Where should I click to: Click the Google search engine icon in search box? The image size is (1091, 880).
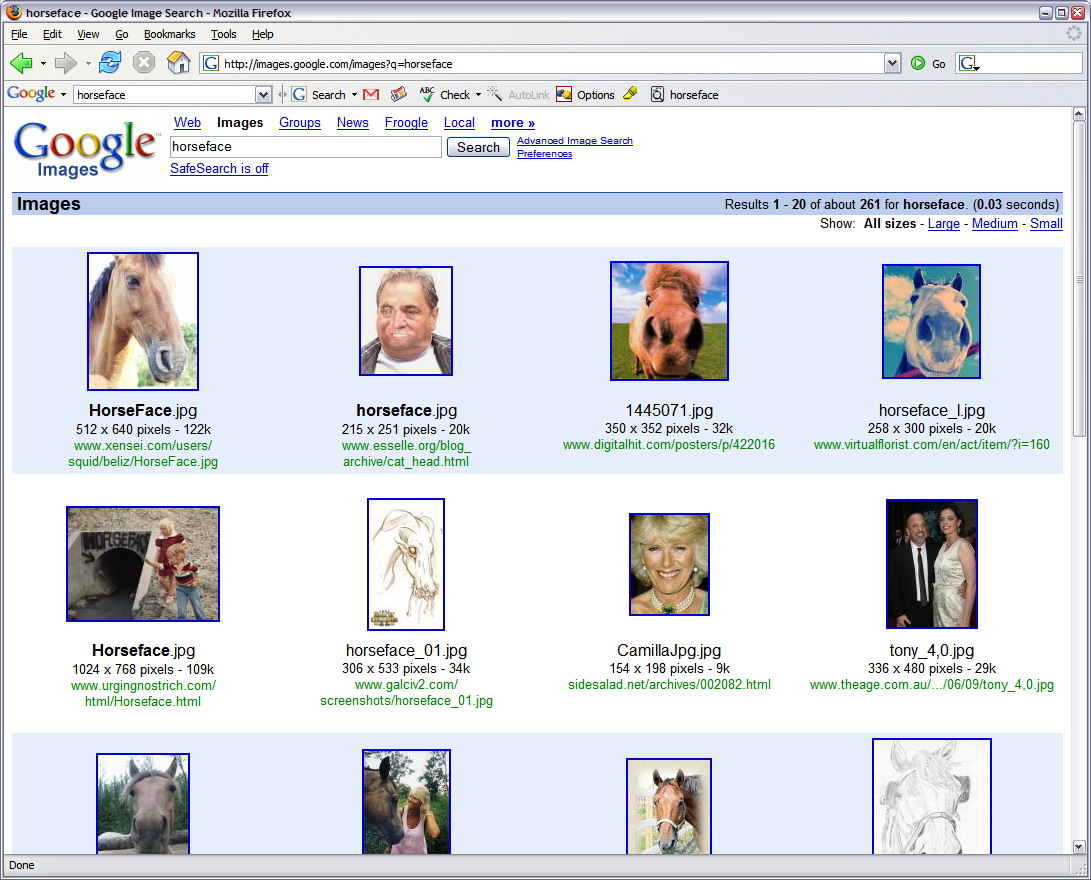[968, 63]
